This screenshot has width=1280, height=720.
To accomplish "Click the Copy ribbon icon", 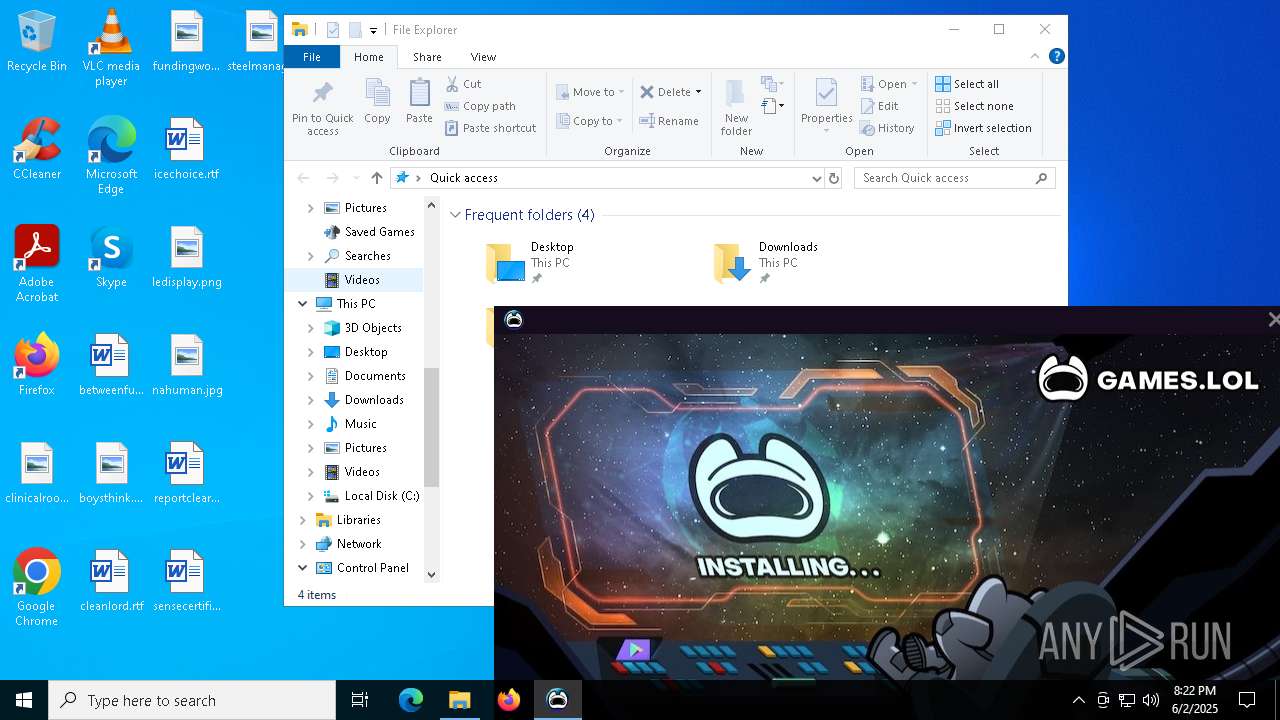I will pos(377,102).
